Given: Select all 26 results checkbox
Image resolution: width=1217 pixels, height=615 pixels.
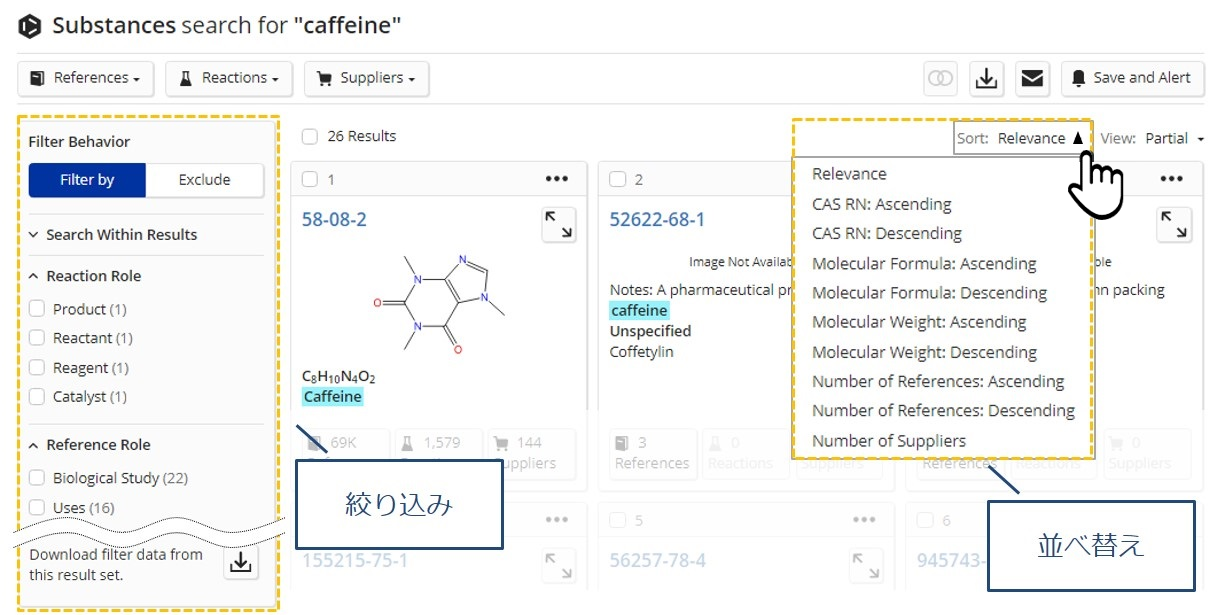Looking at the screenshot, I should click(310, 136).
